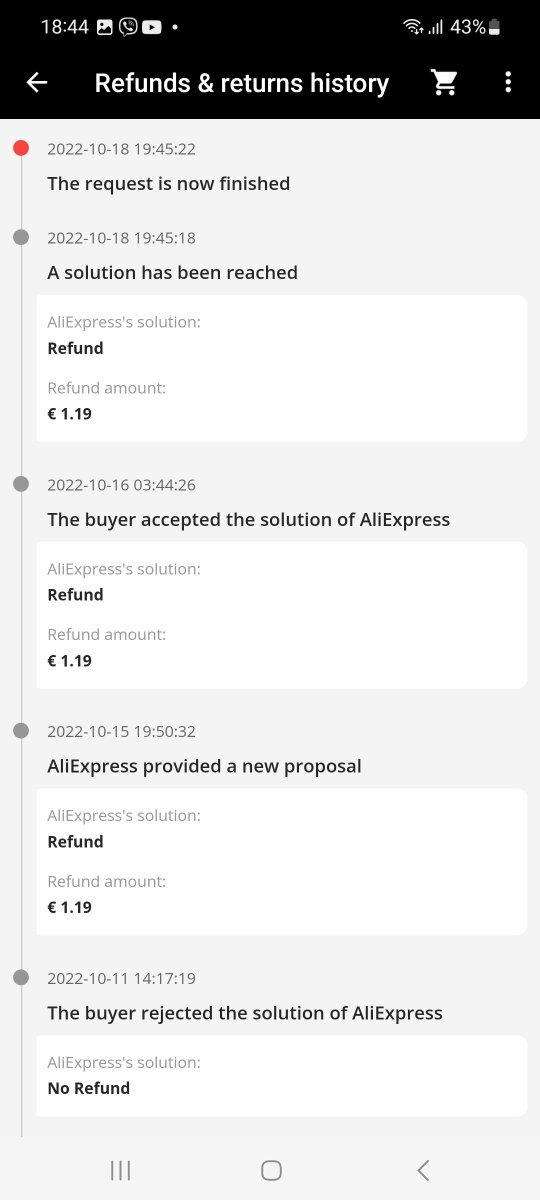Select the timeline dot dated 2022-10-11 14:17:19
The width and height of the screenshot is (540, 1200).
pos(21,978)
